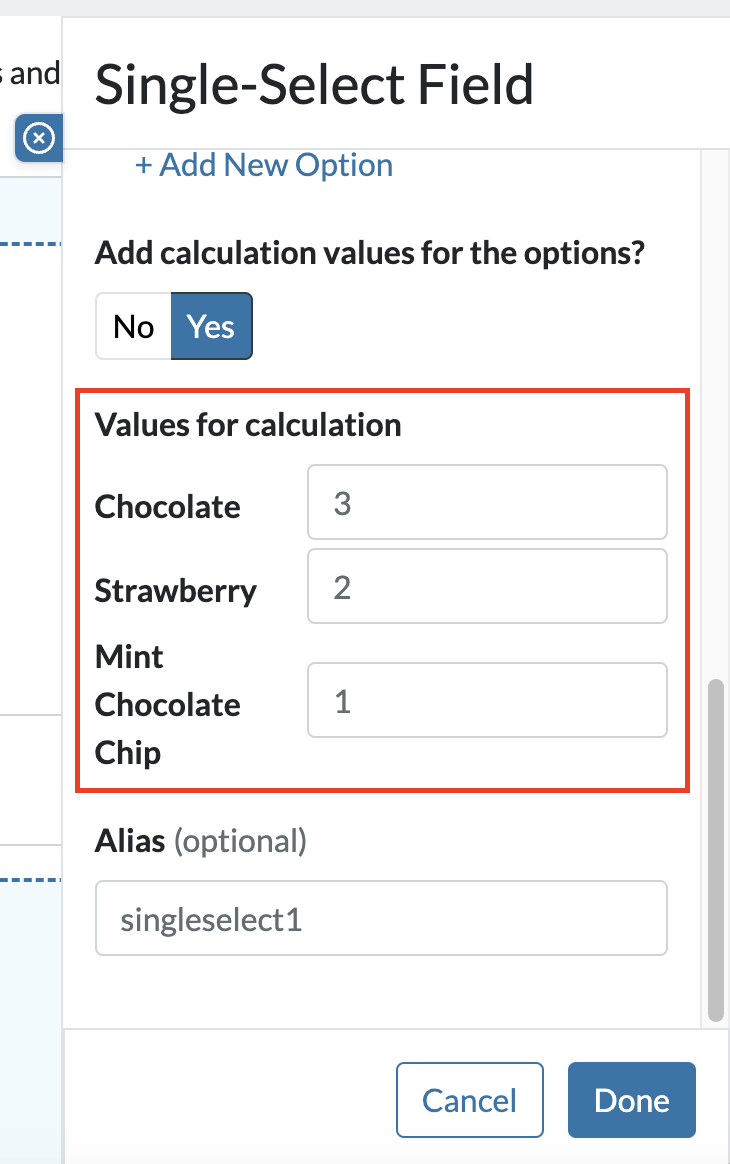730x1164 pixels.
Task: Click the Strawberry calculation value field
Action: pyautogui.click(x=487, y=586)
